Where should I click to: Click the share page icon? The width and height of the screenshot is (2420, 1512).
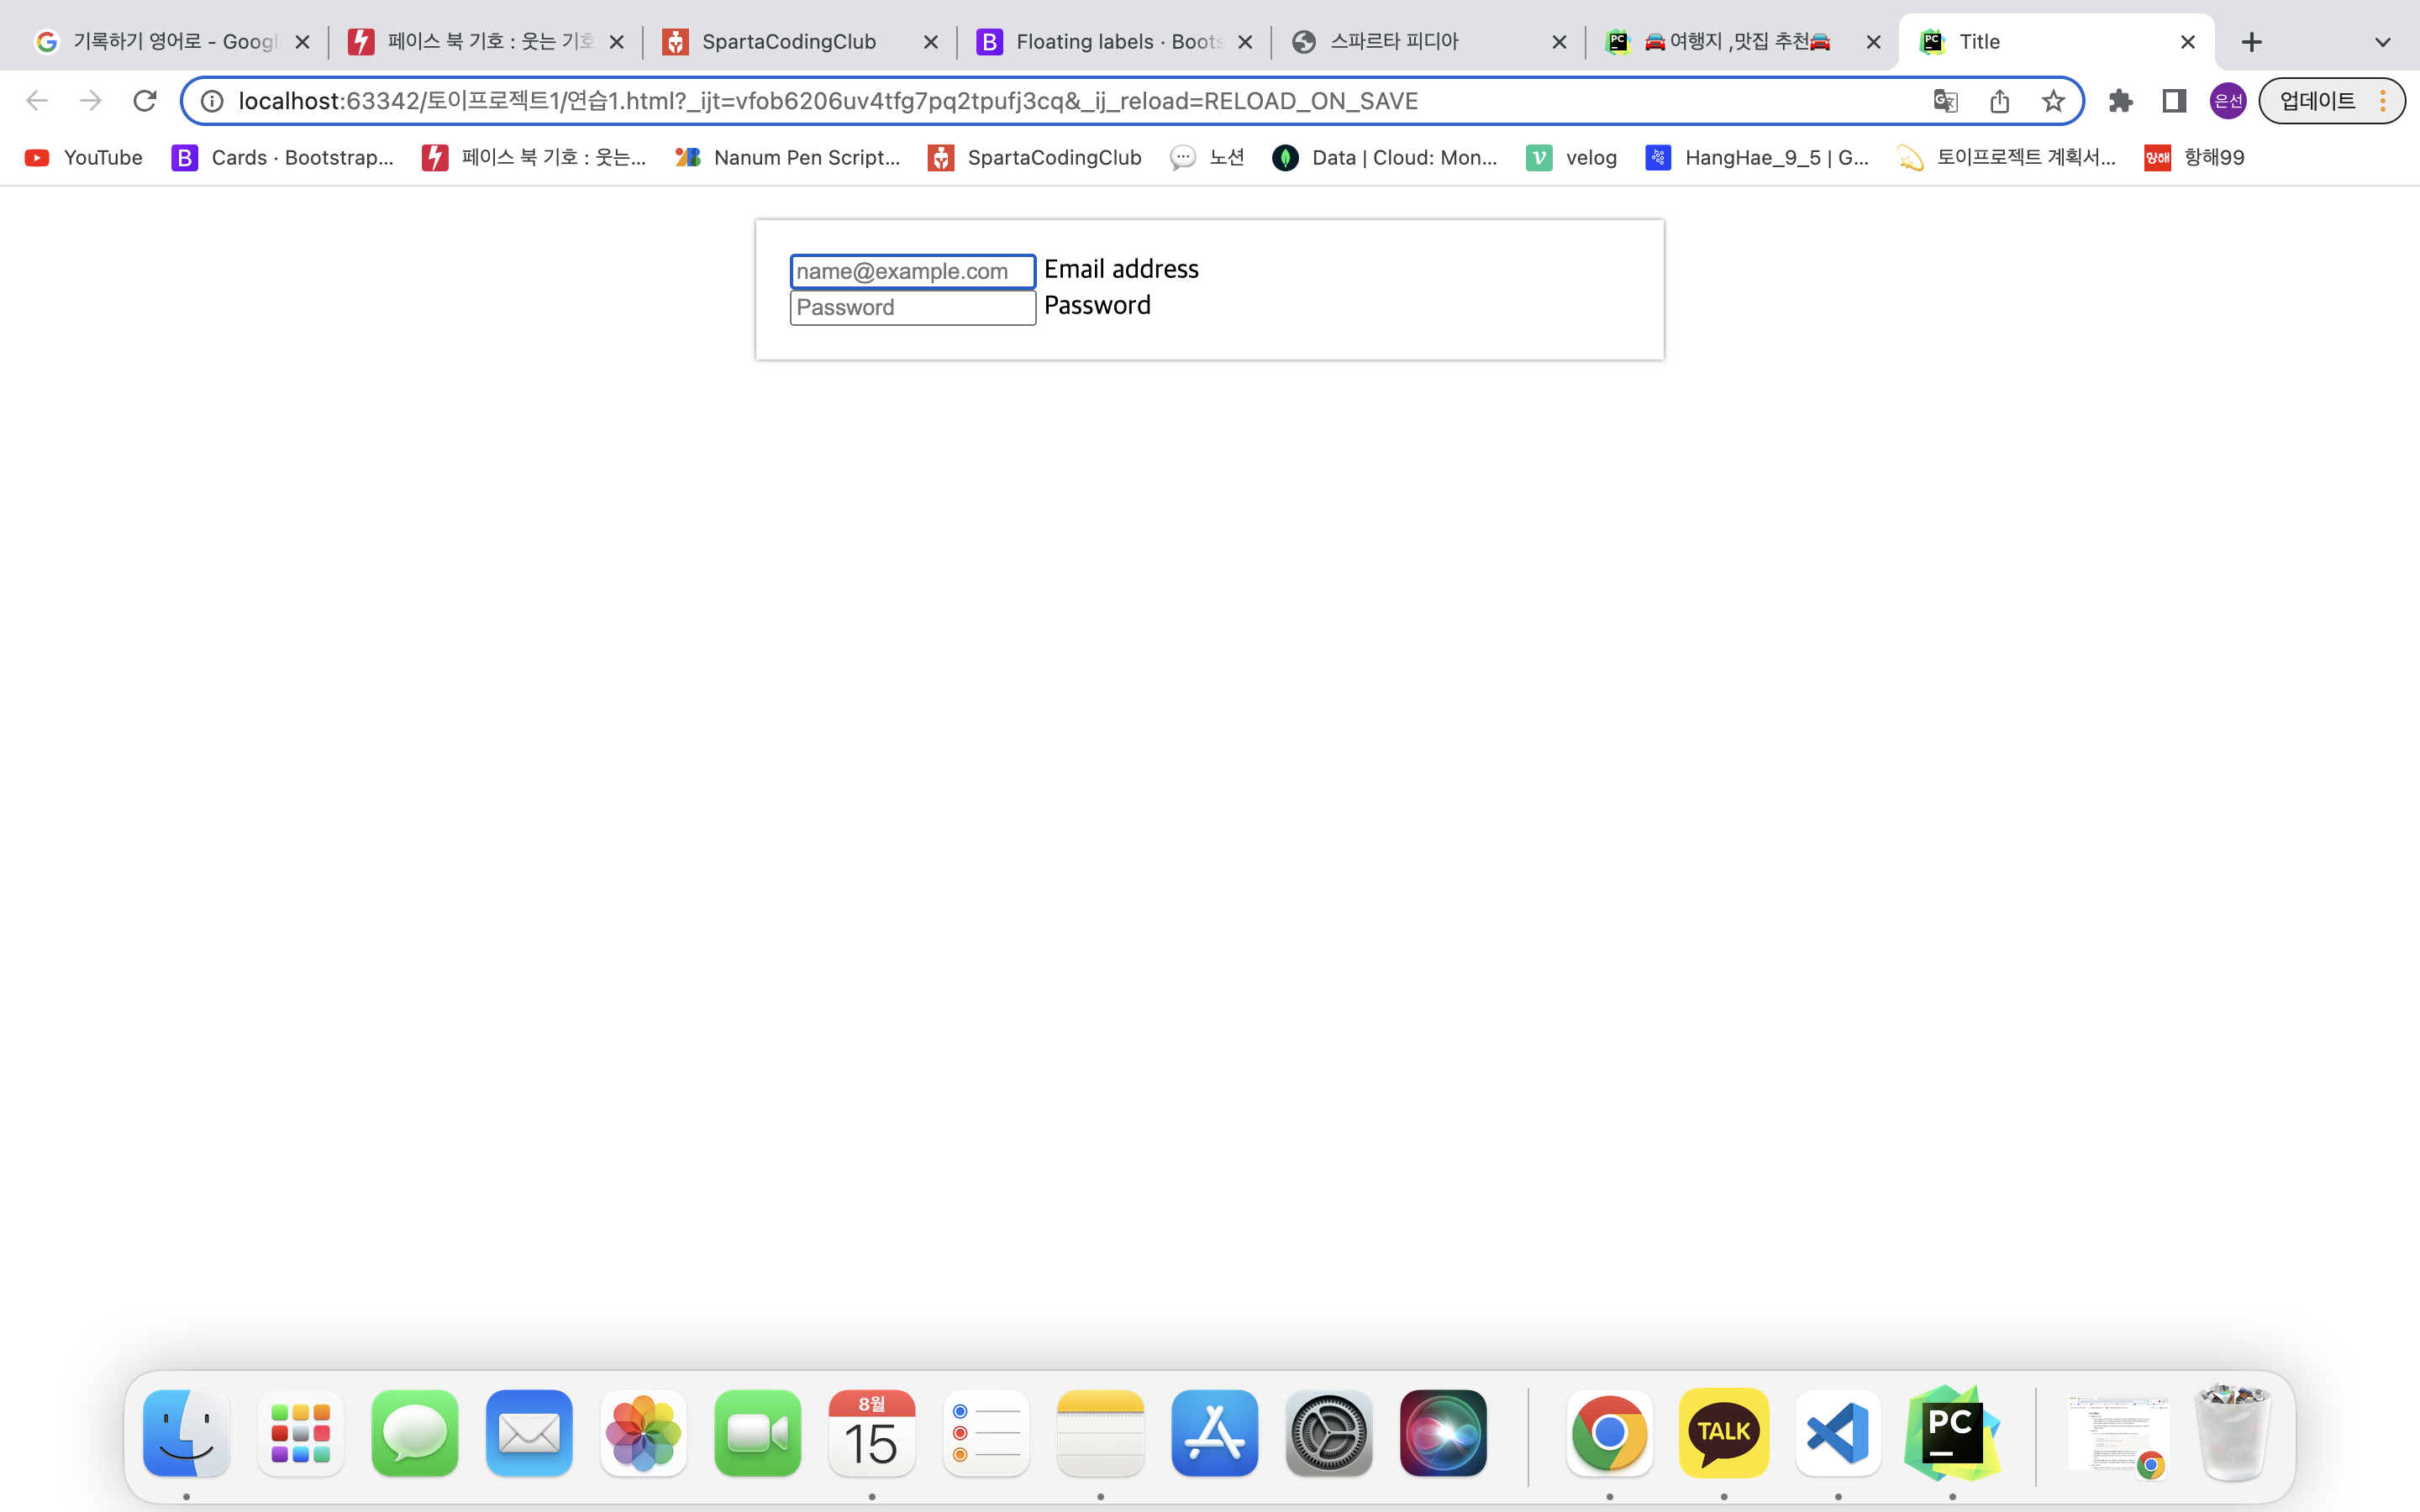pyautogui.click(x=1999, y=101)
